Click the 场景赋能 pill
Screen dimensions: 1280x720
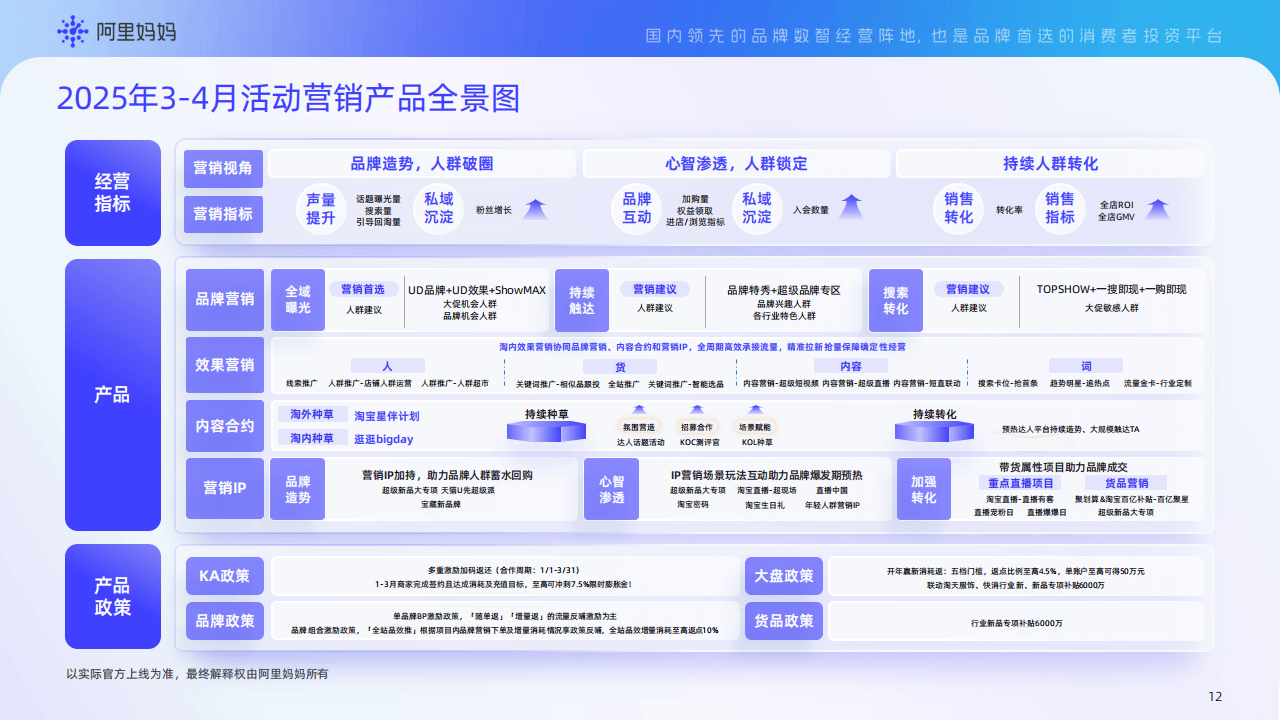click(756, 426)
